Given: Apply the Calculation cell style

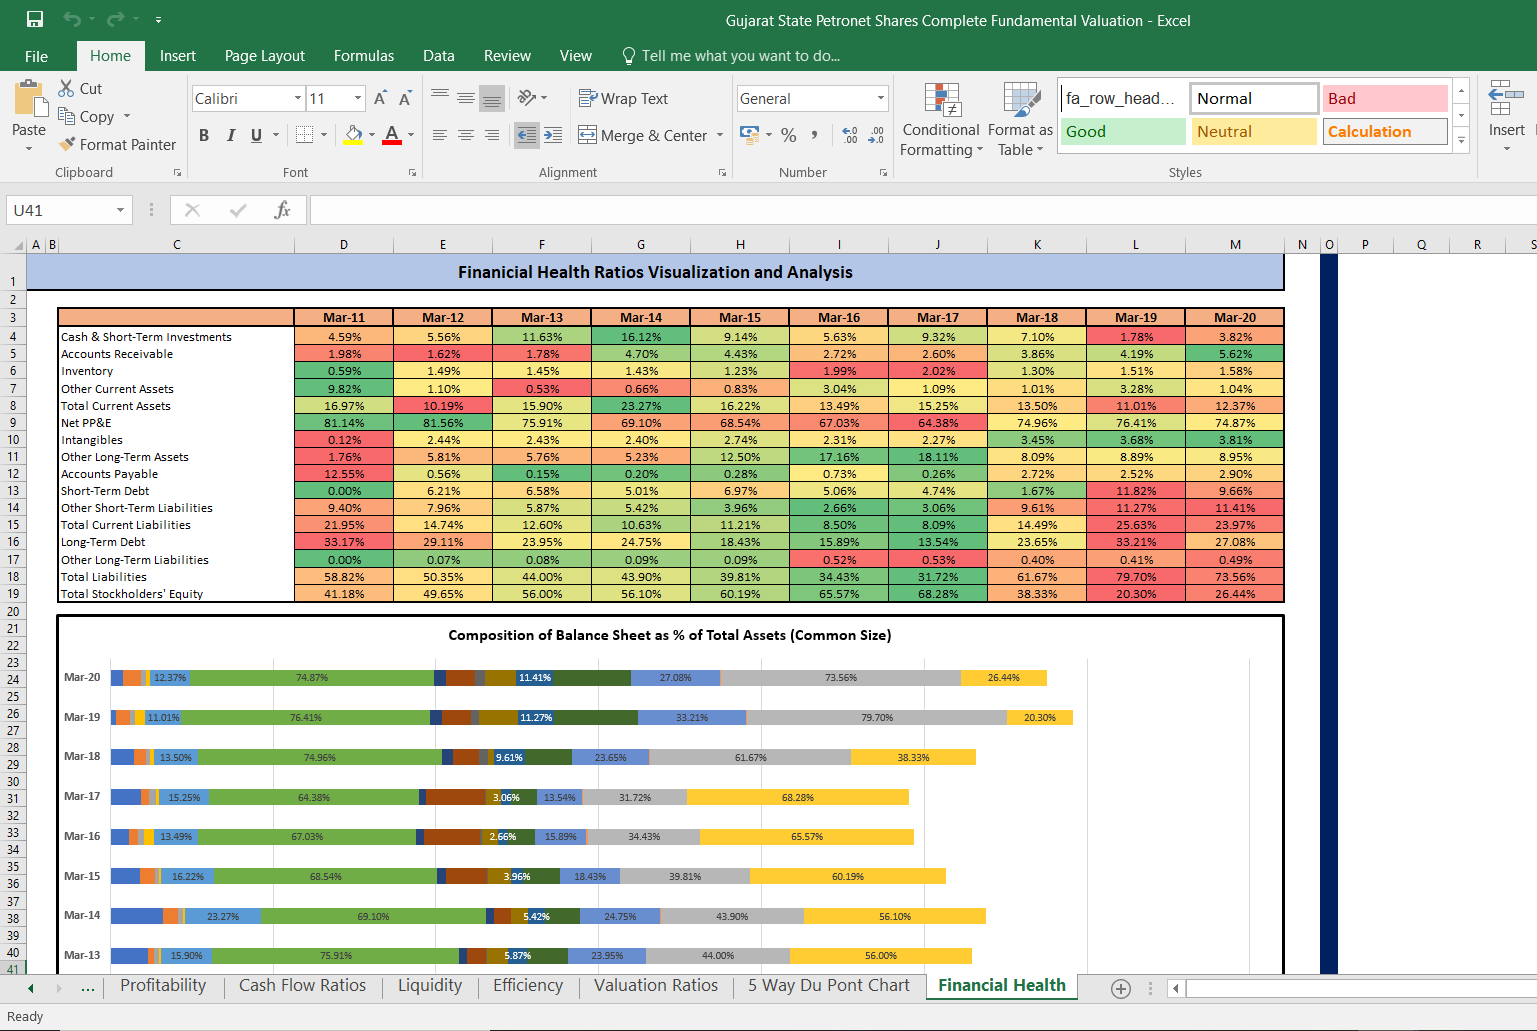Looking at the screenshot, I should [x=1385, y=132].
